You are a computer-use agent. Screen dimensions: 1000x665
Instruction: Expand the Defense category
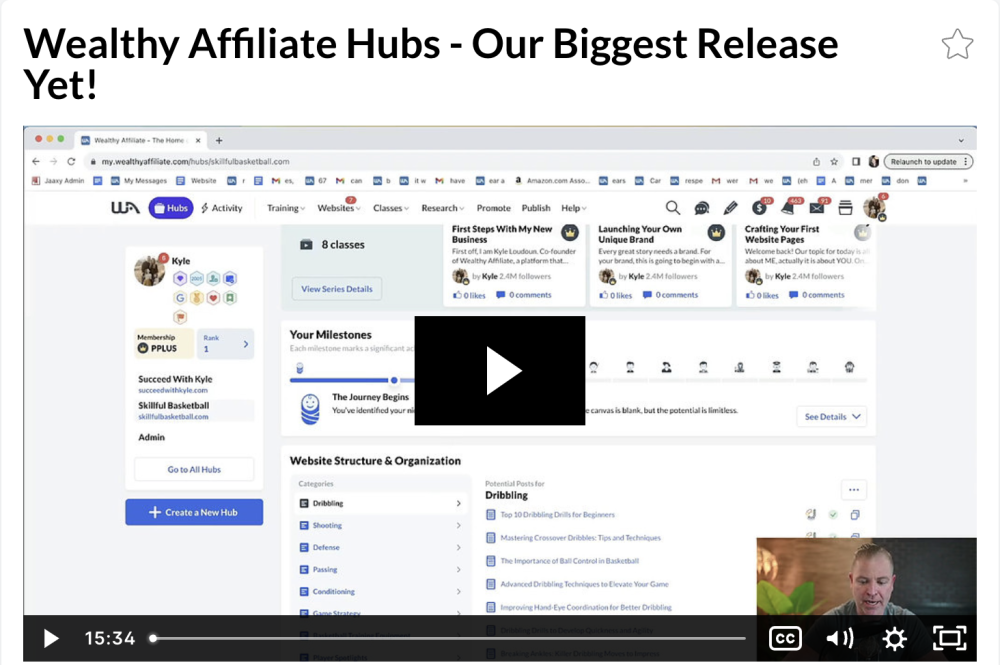click(x=380, y=547)
